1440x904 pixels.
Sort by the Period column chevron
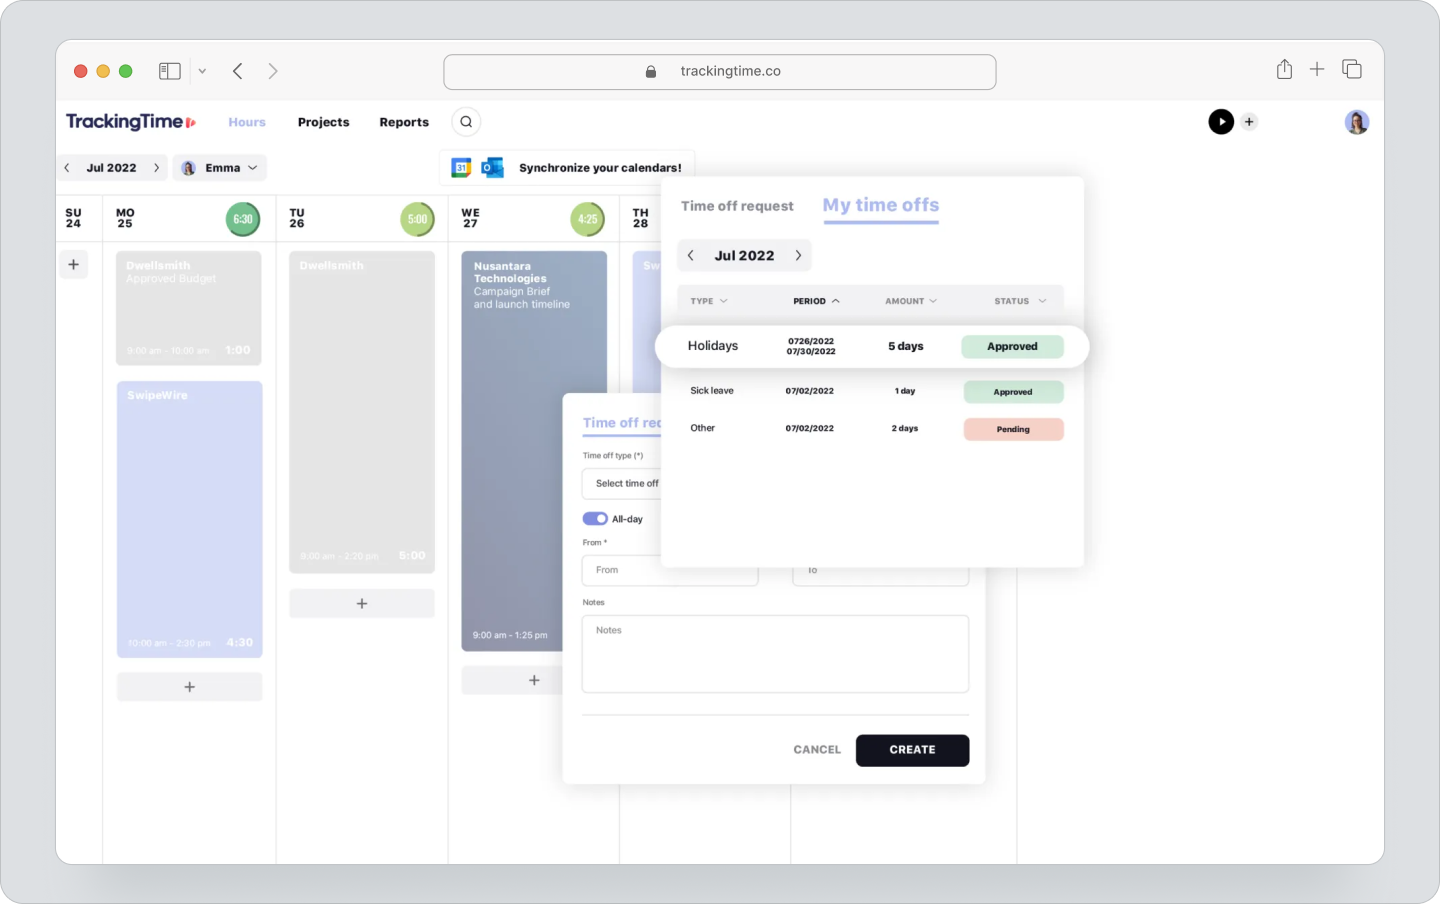click(x=838, y=300)
